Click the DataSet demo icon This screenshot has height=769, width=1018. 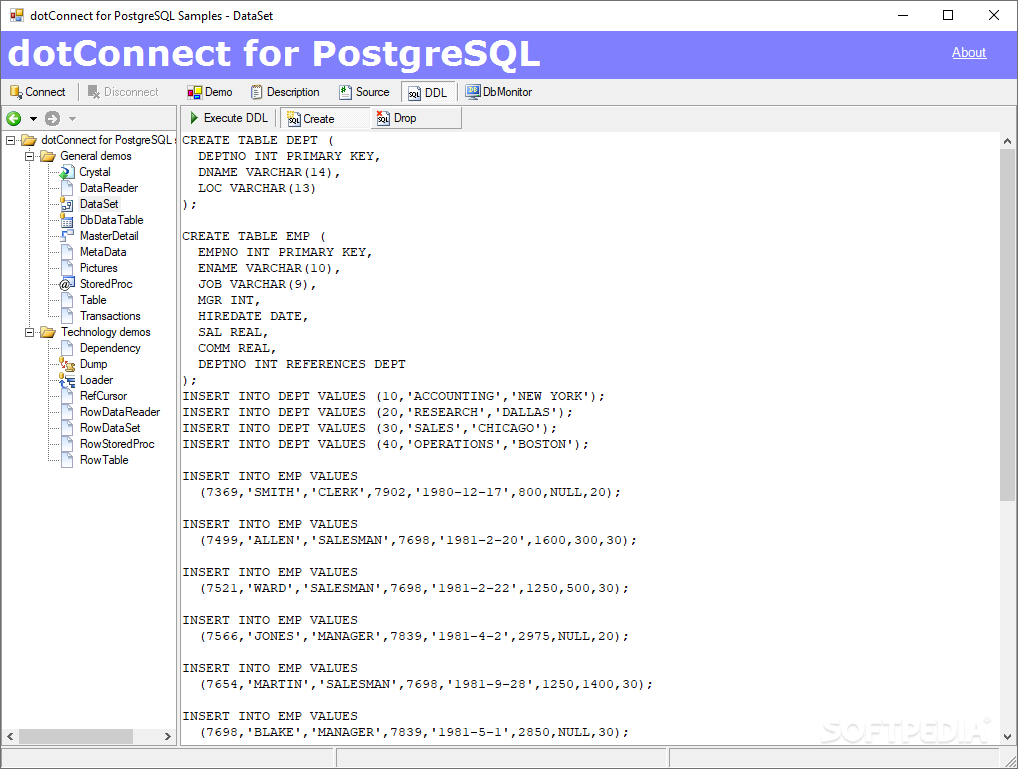click(66, 204)
